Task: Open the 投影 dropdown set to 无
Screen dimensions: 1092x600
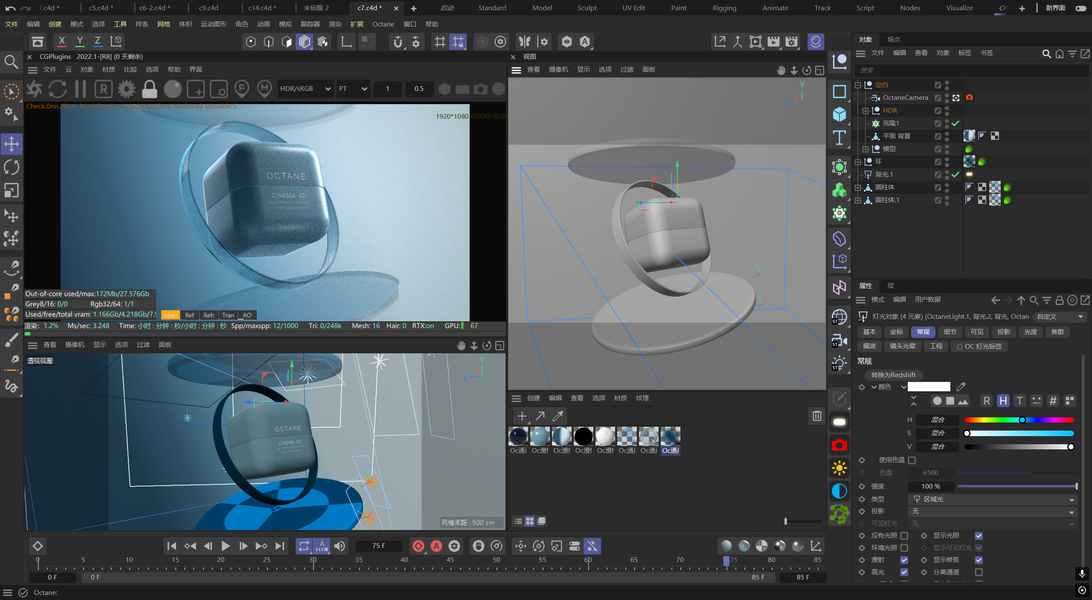Action: click(994, 512)
